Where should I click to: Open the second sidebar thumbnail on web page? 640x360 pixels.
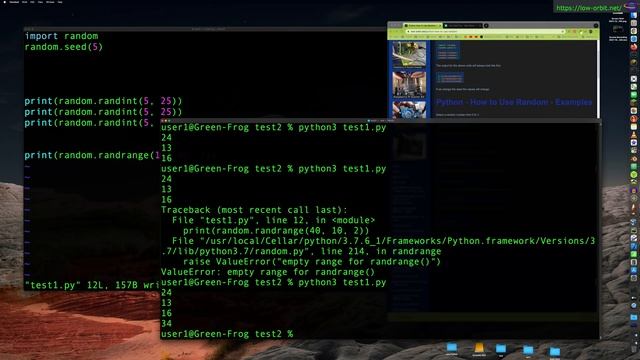pos(409,84)
